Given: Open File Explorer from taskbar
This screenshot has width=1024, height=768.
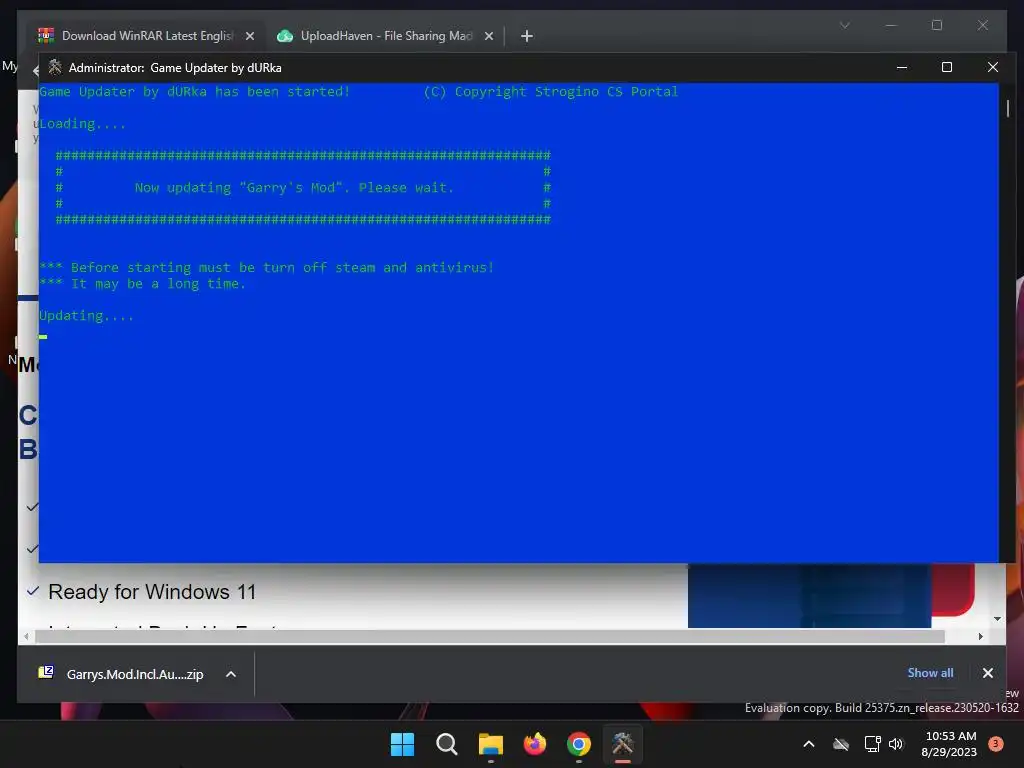Looking at the screenshot, I should 490,744.
